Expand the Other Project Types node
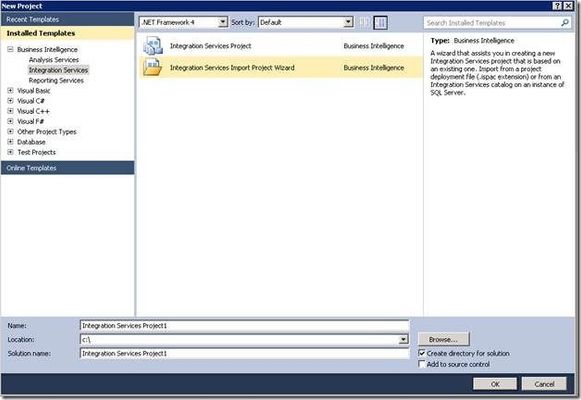This screenshot has width=581, height=400. (x=10, y=131)
